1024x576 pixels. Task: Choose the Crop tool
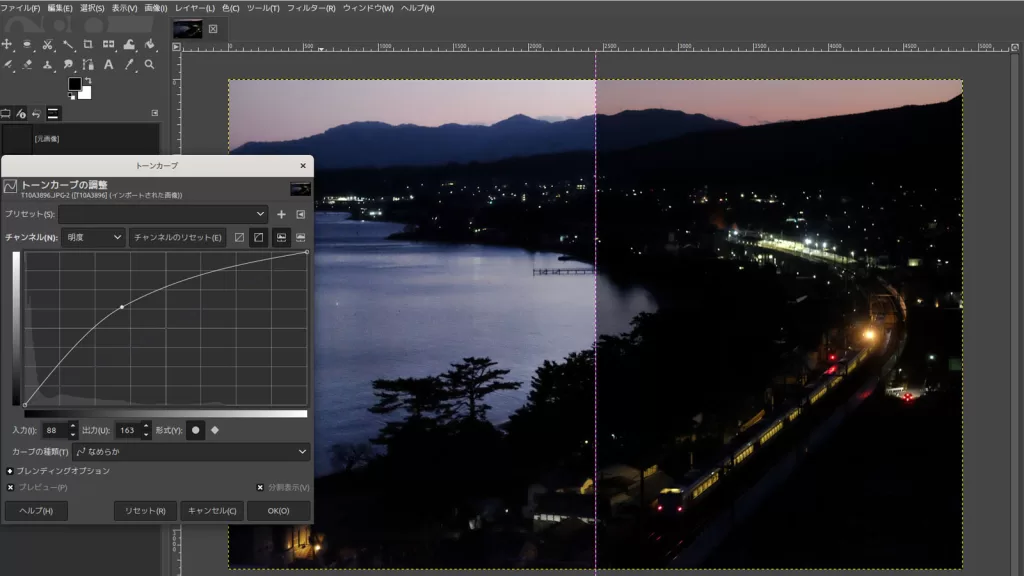click(88, 44)
